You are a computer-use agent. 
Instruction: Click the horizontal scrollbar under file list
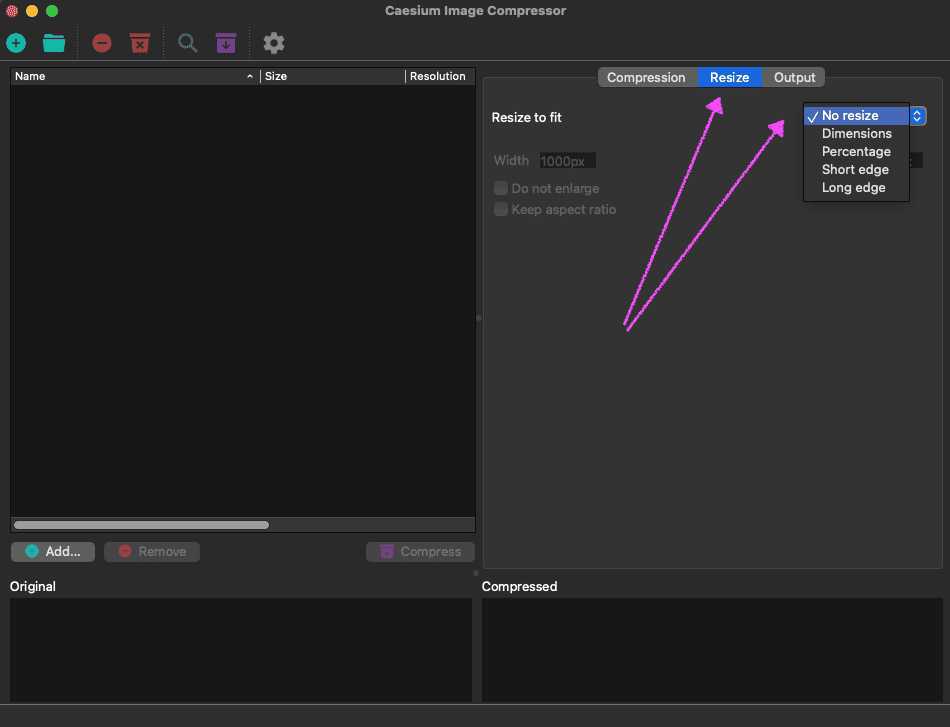point(141,524)
